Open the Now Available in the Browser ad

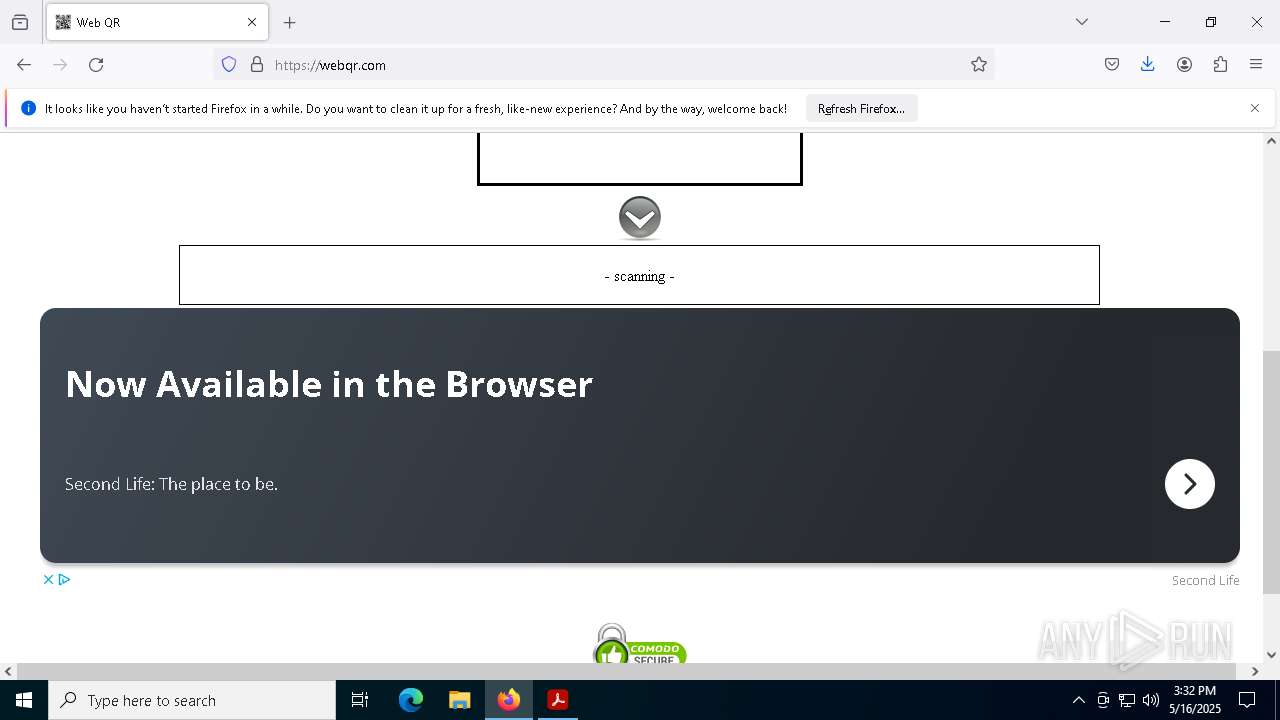[x=329, y=384]
